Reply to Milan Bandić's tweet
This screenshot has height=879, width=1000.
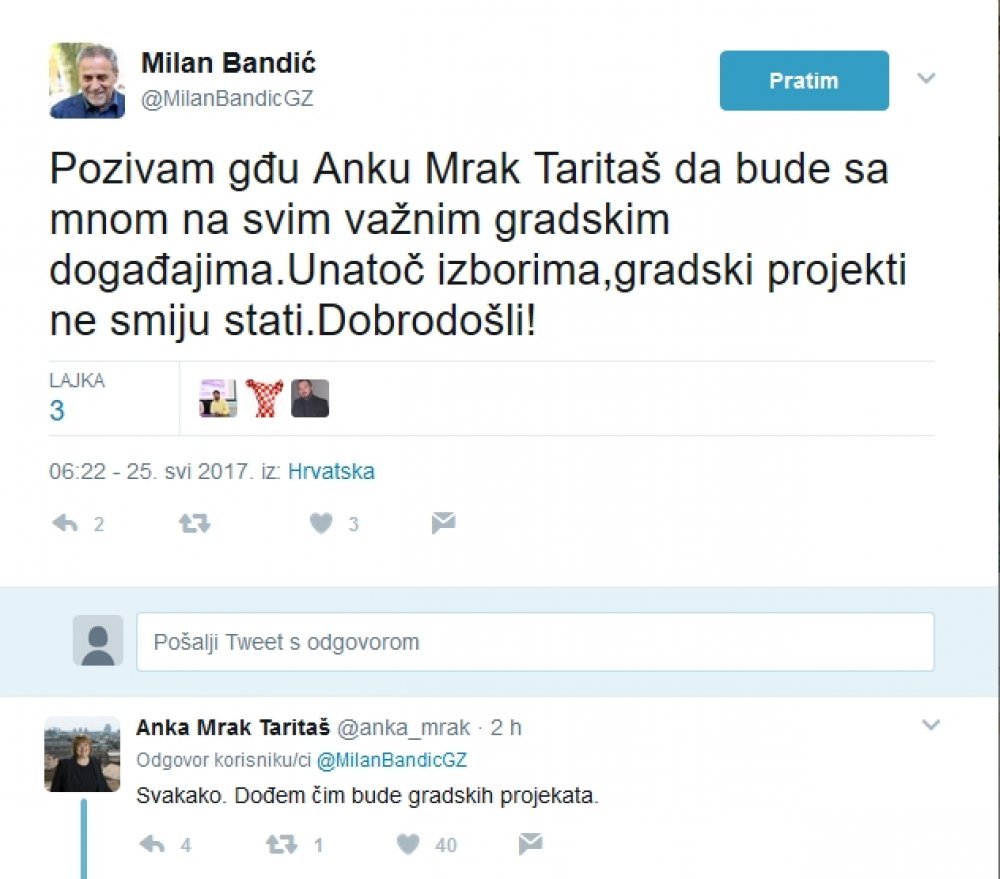tap(65, 524)
